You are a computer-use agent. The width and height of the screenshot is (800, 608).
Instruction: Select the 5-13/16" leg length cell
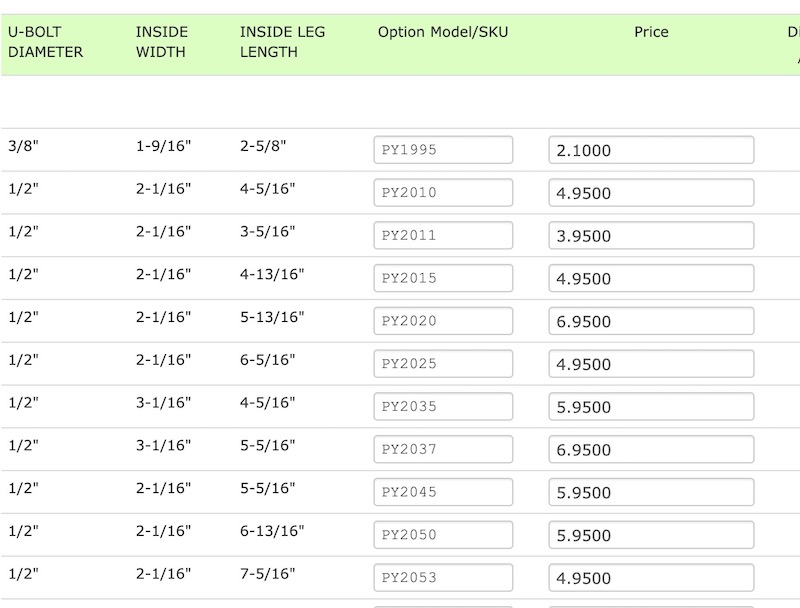tap(272, 317)
